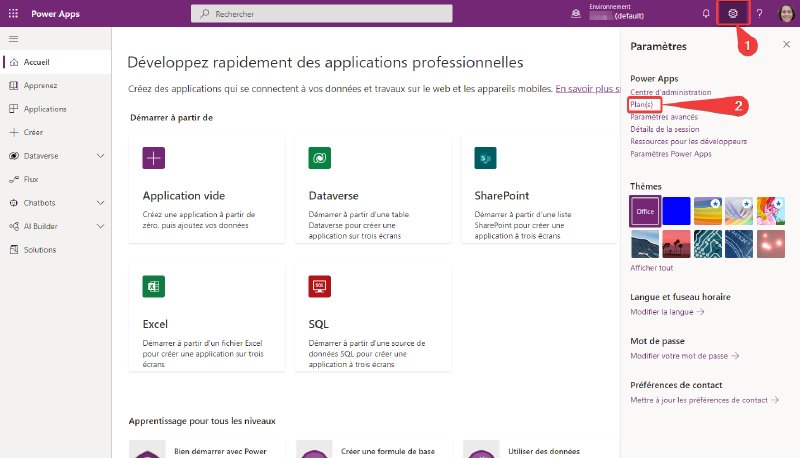
Task: Select the unicorn theme thumbnail
Action: pyautogui.click(x=771, y=211)
